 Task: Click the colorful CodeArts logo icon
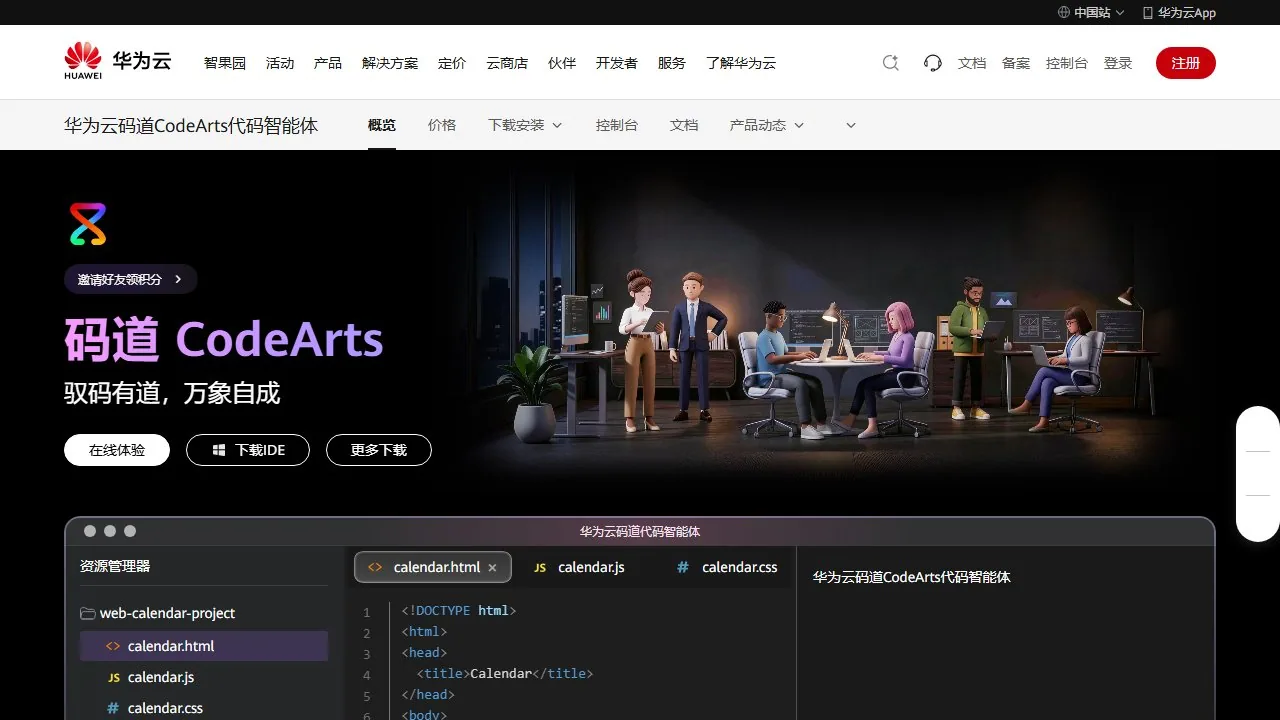coord(88,224)
